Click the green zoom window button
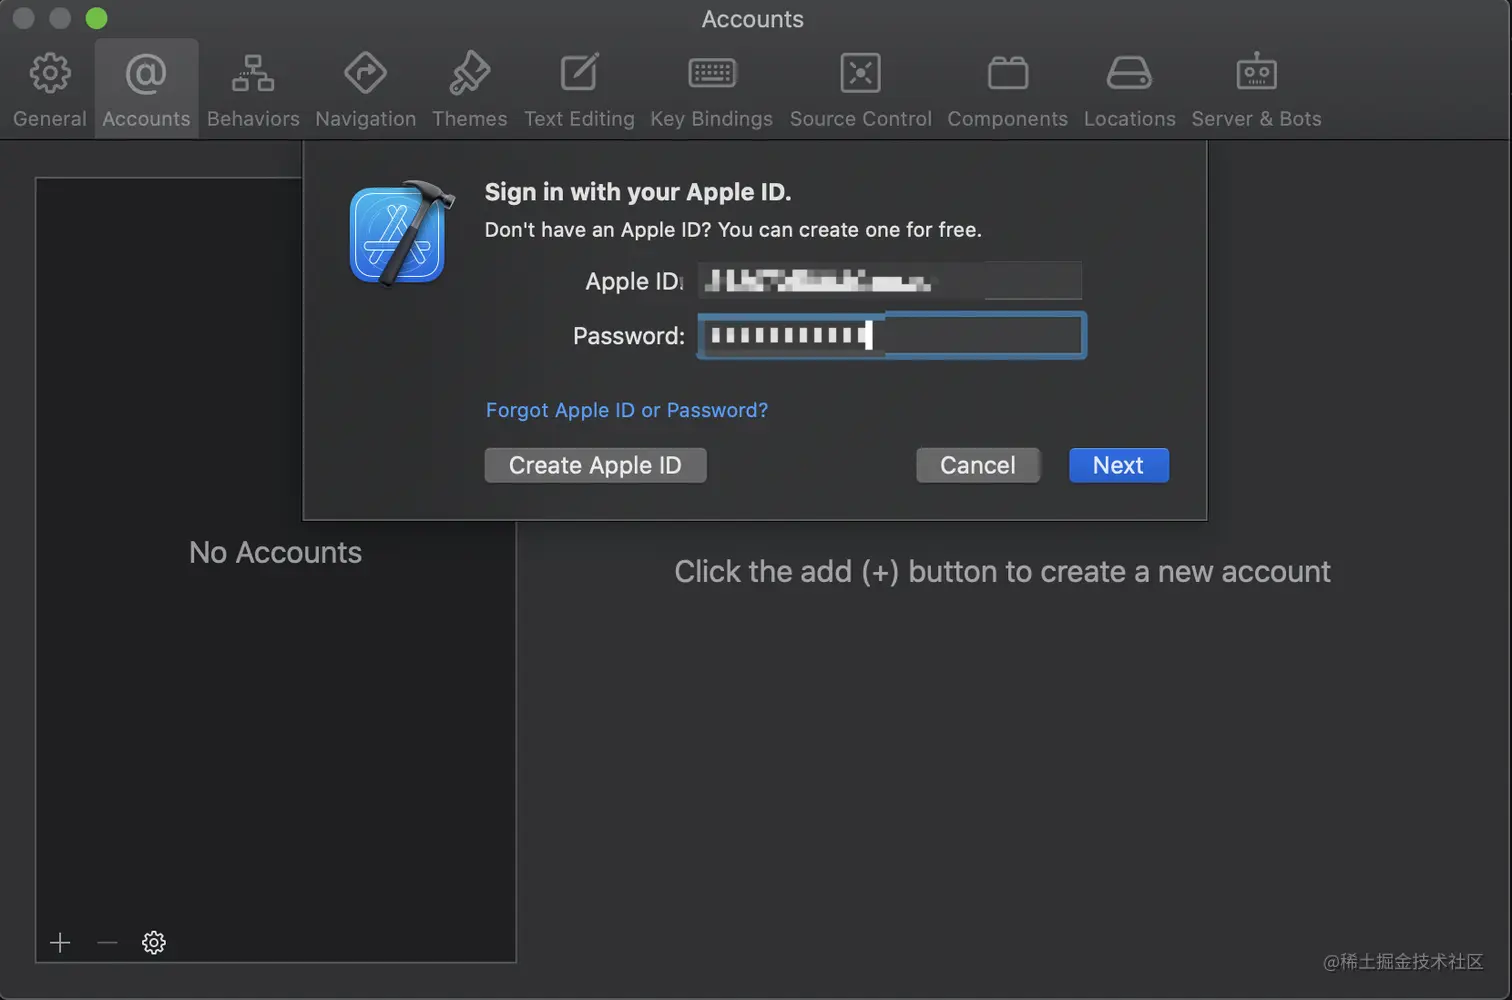The width and height of the screenshot is (1512, 1000). [96, 18]
